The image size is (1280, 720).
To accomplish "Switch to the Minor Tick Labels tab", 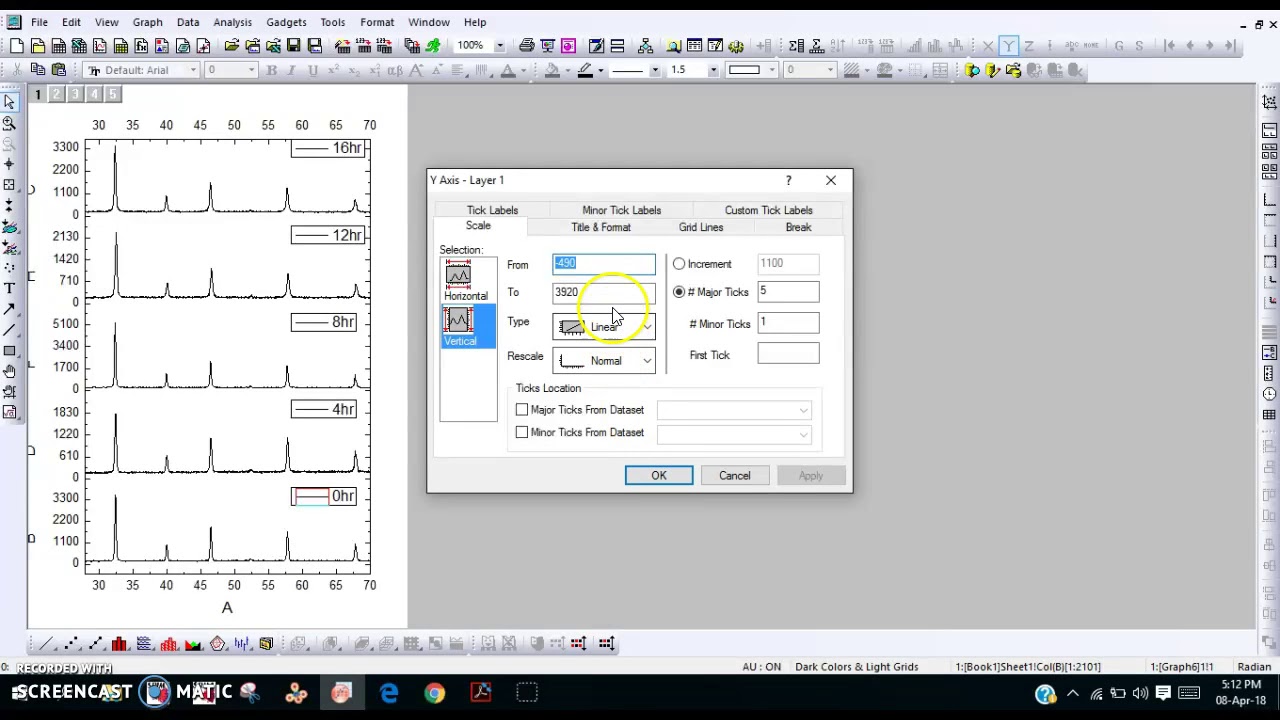I will [621, 210].
